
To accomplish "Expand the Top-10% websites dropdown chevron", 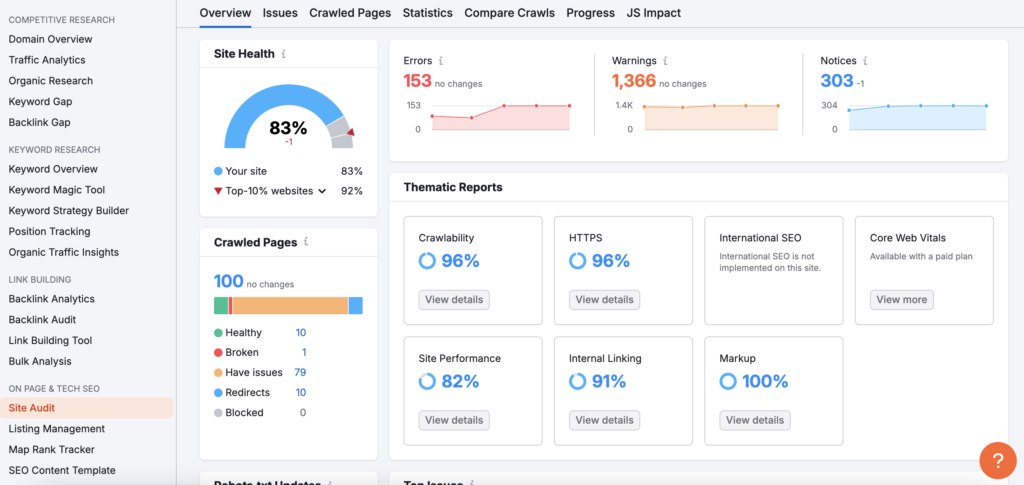I will (321, 191).
